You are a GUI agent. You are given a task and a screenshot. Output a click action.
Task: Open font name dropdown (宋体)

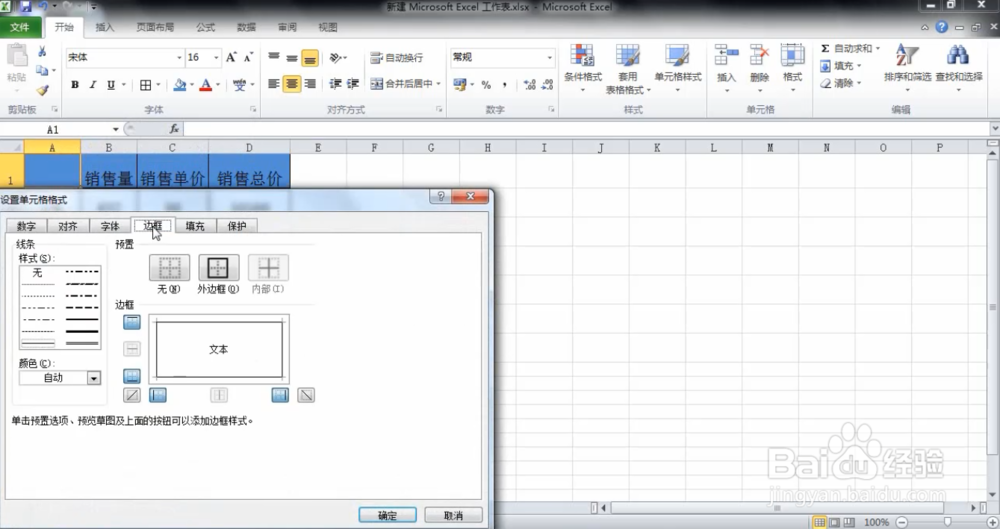179,57
